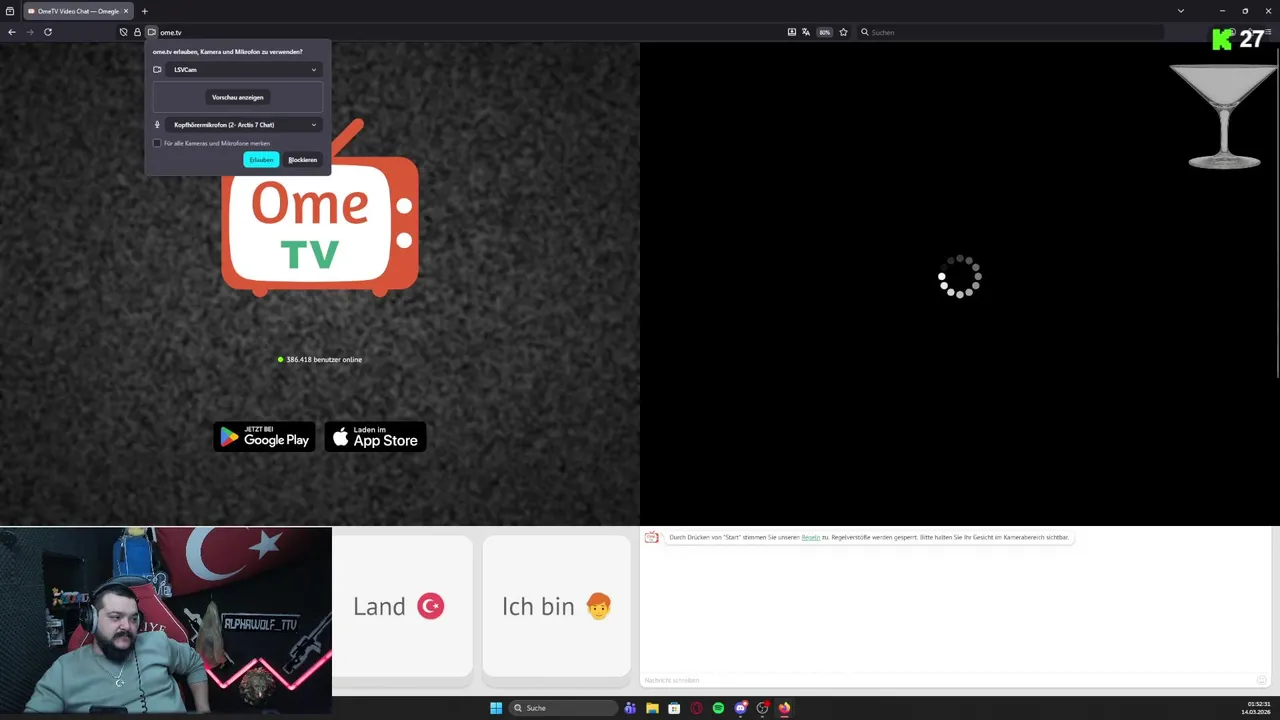
Task: Open Spotify from the taskbar
Action: (x=718, y=708)
